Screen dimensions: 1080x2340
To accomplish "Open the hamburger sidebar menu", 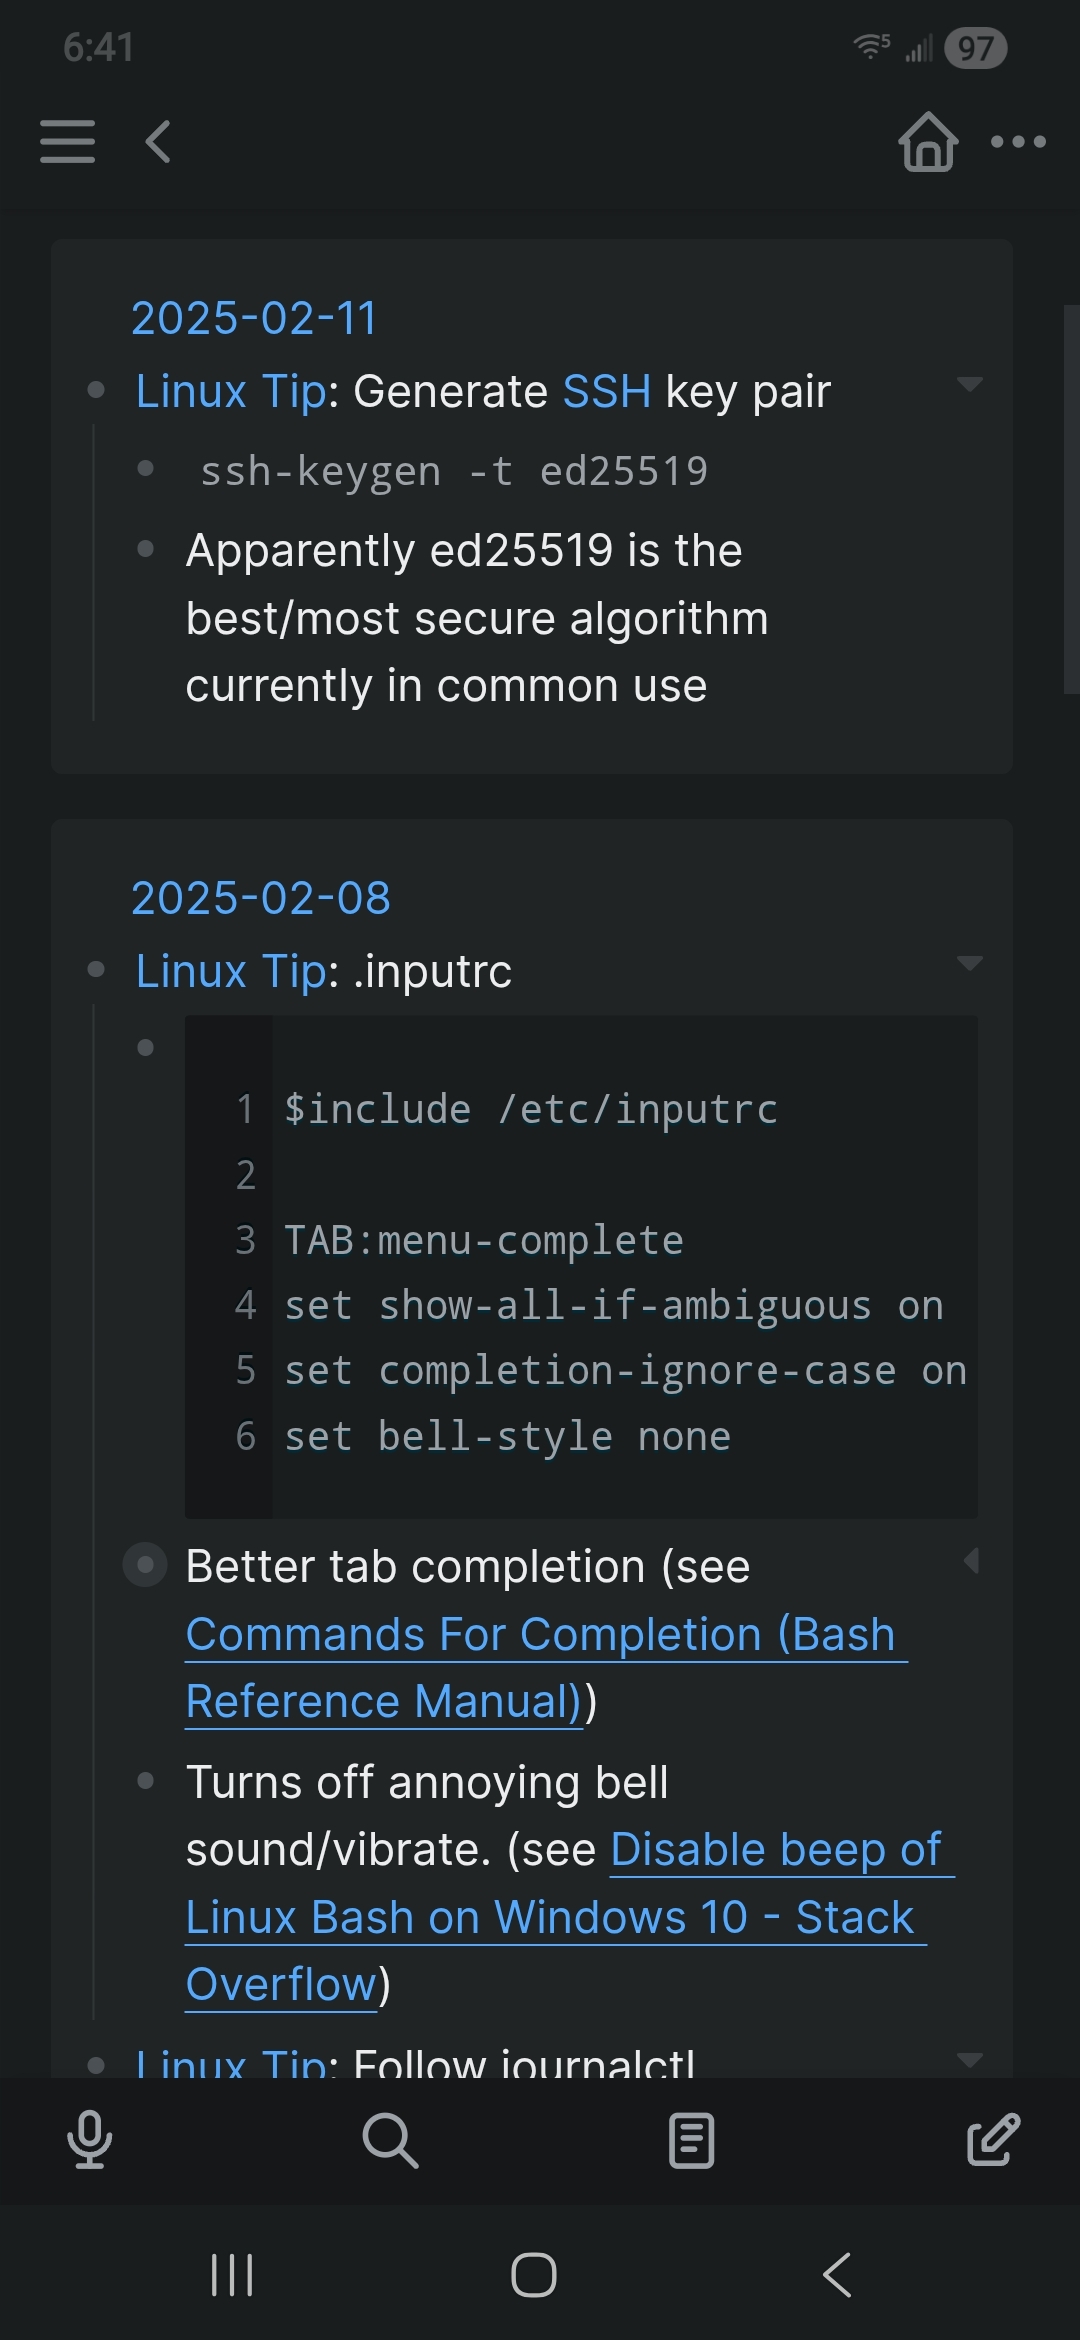I will coord(67,141).
